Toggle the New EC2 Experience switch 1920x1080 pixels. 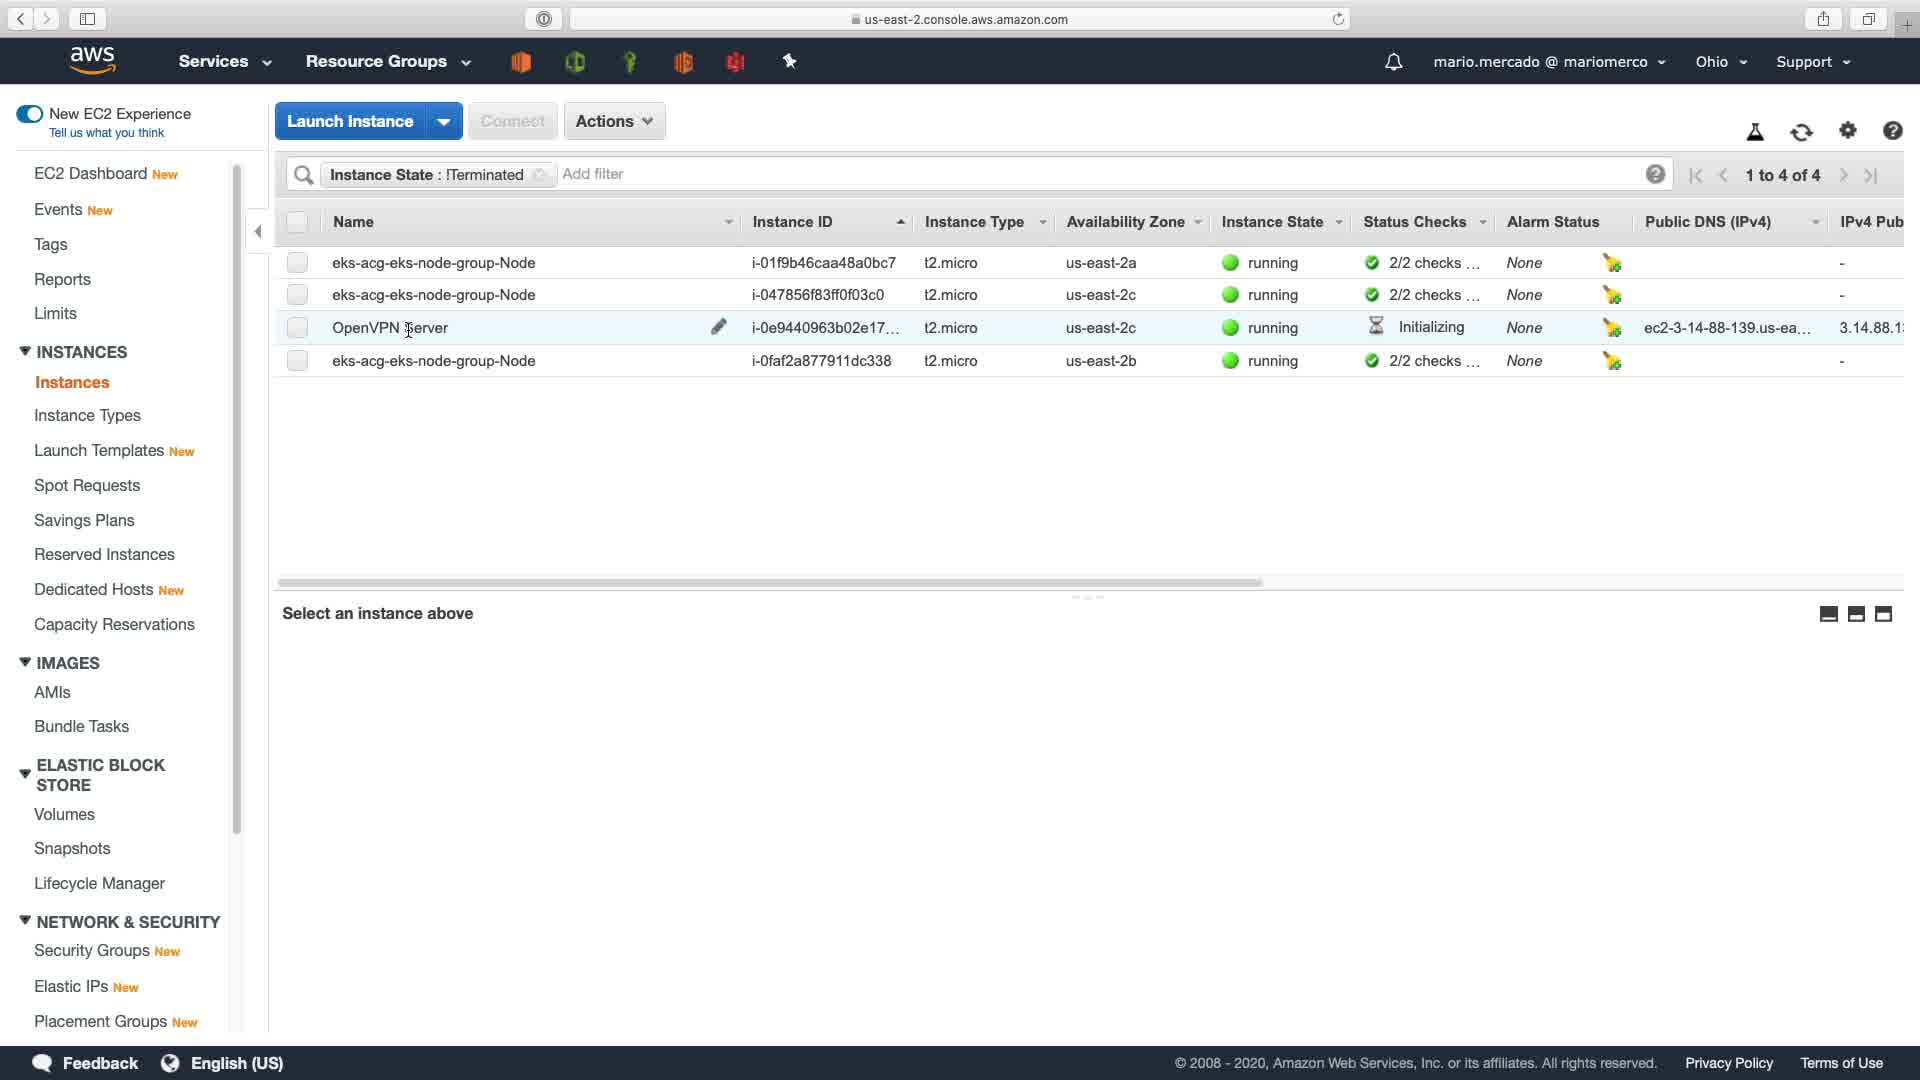click(30, 114)
